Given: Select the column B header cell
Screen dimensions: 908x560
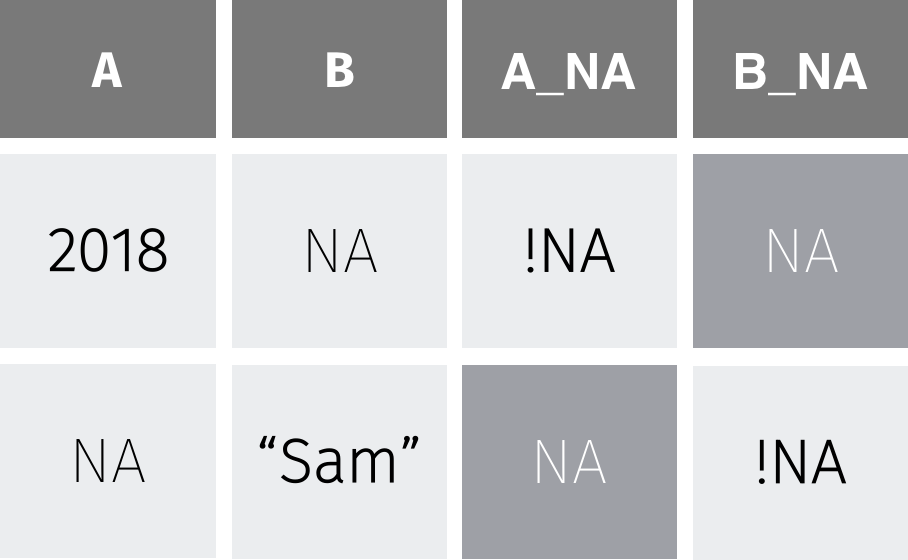Looking at the screenshot, I should pyautogui.click(x=339, y=70).
